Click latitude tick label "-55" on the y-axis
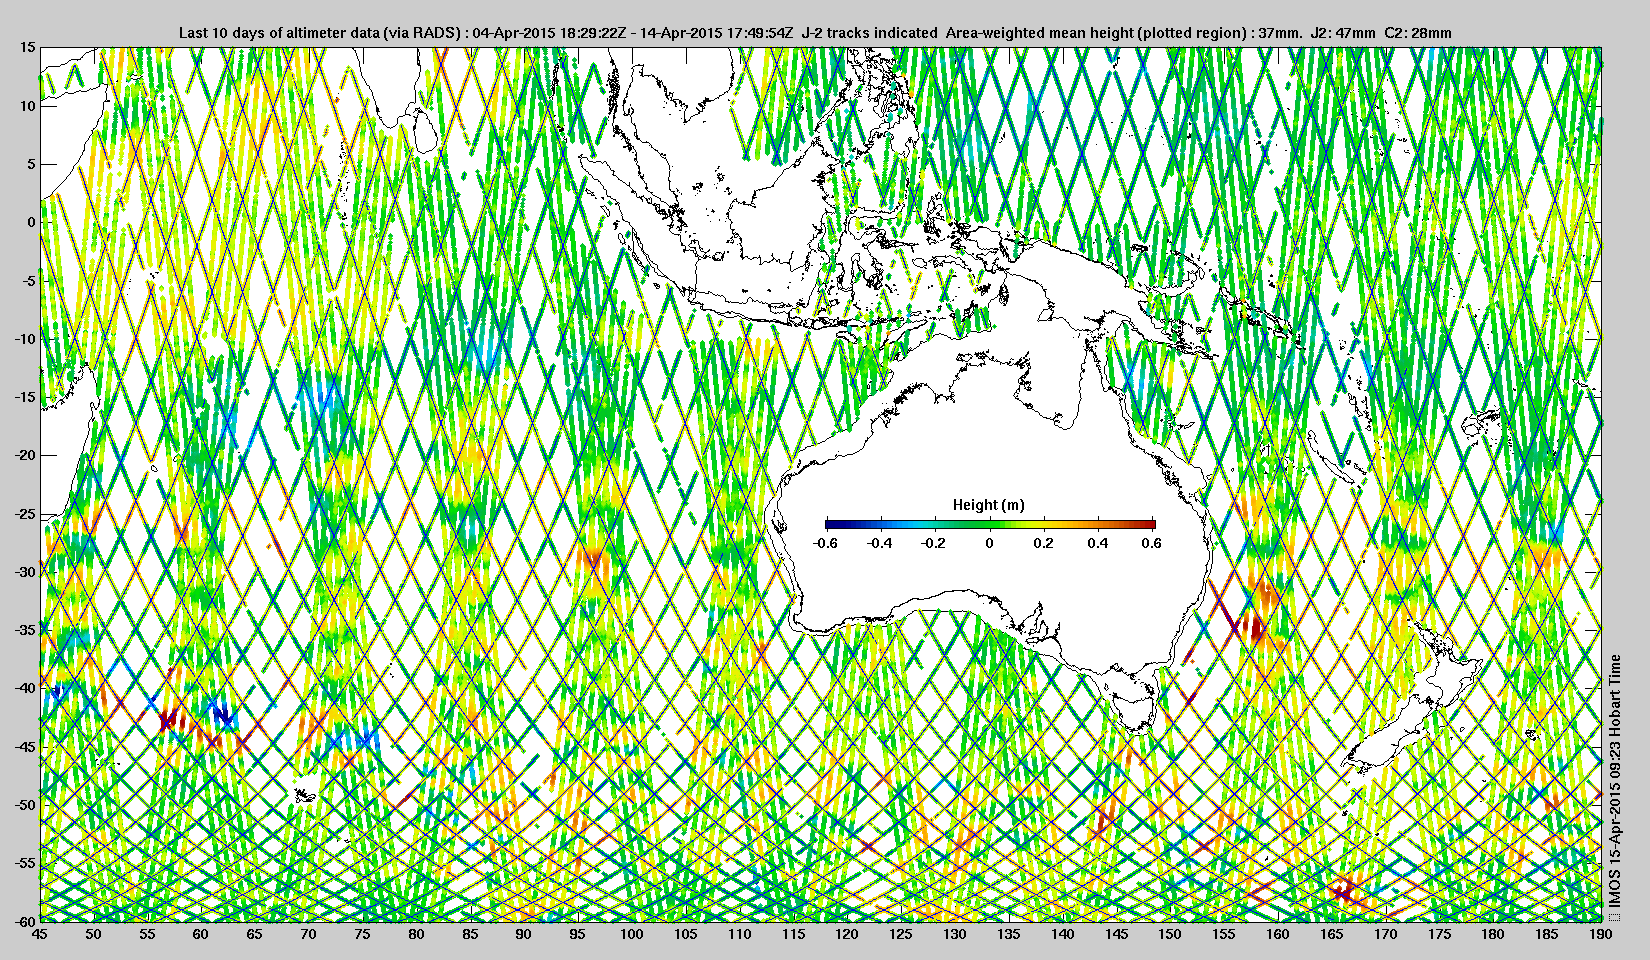The height and width of the screenshot is (960, 1650). (x=25, y=863)
